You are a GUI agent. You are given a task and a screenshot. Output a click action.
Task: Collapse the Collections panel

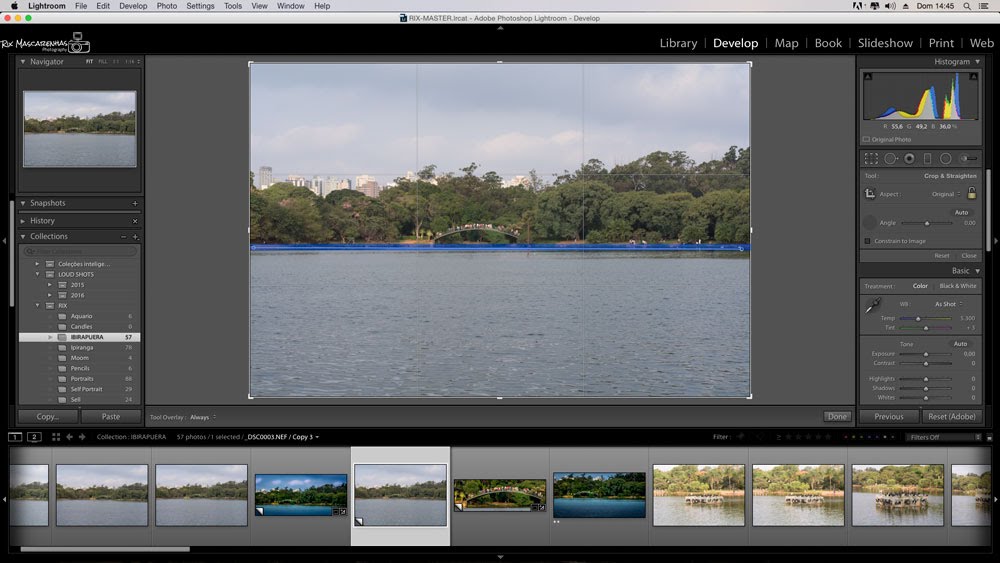pyautogui.click(x=23, y=237)
